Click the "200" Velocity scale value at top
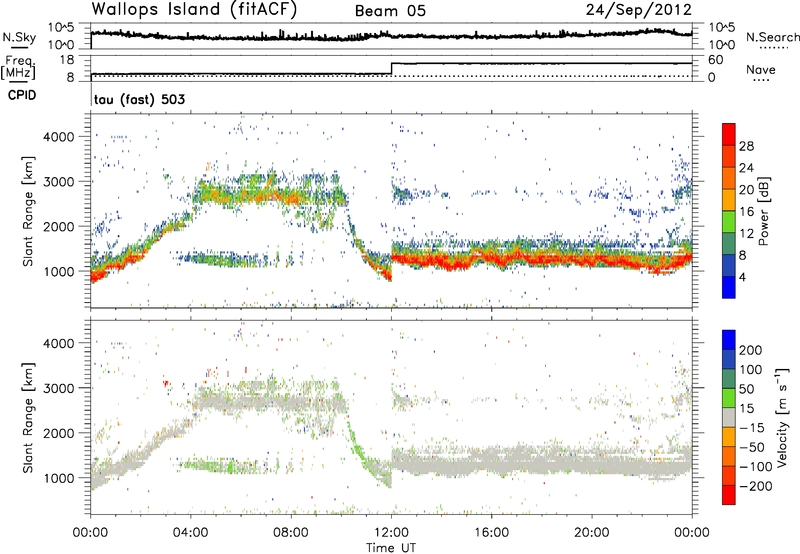 [751, 350]
